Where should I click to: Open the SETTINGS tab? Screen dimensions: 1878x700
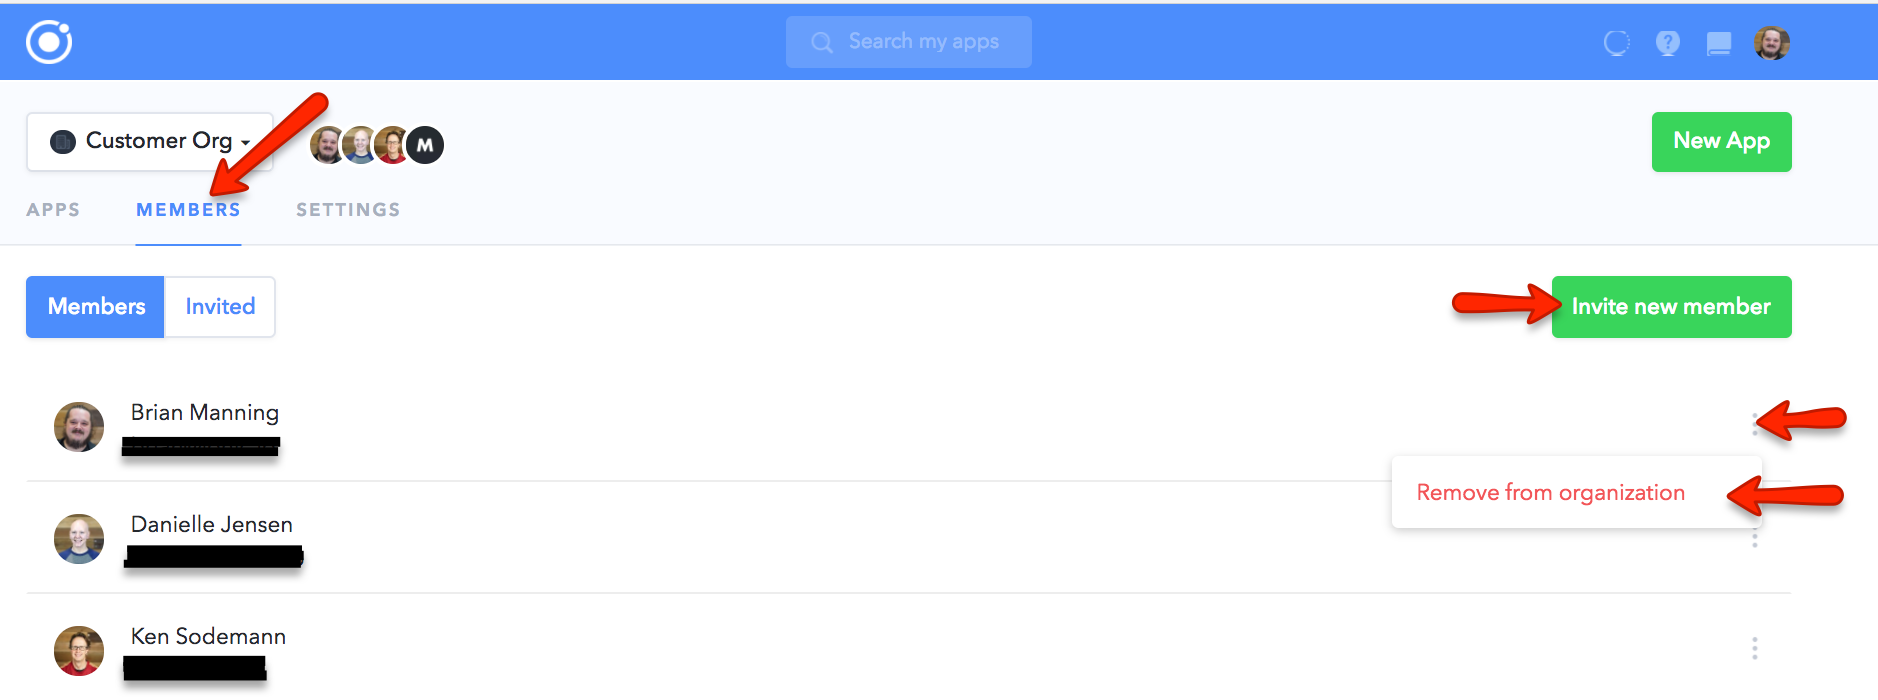pyautogui.click(x=348, y=210)
